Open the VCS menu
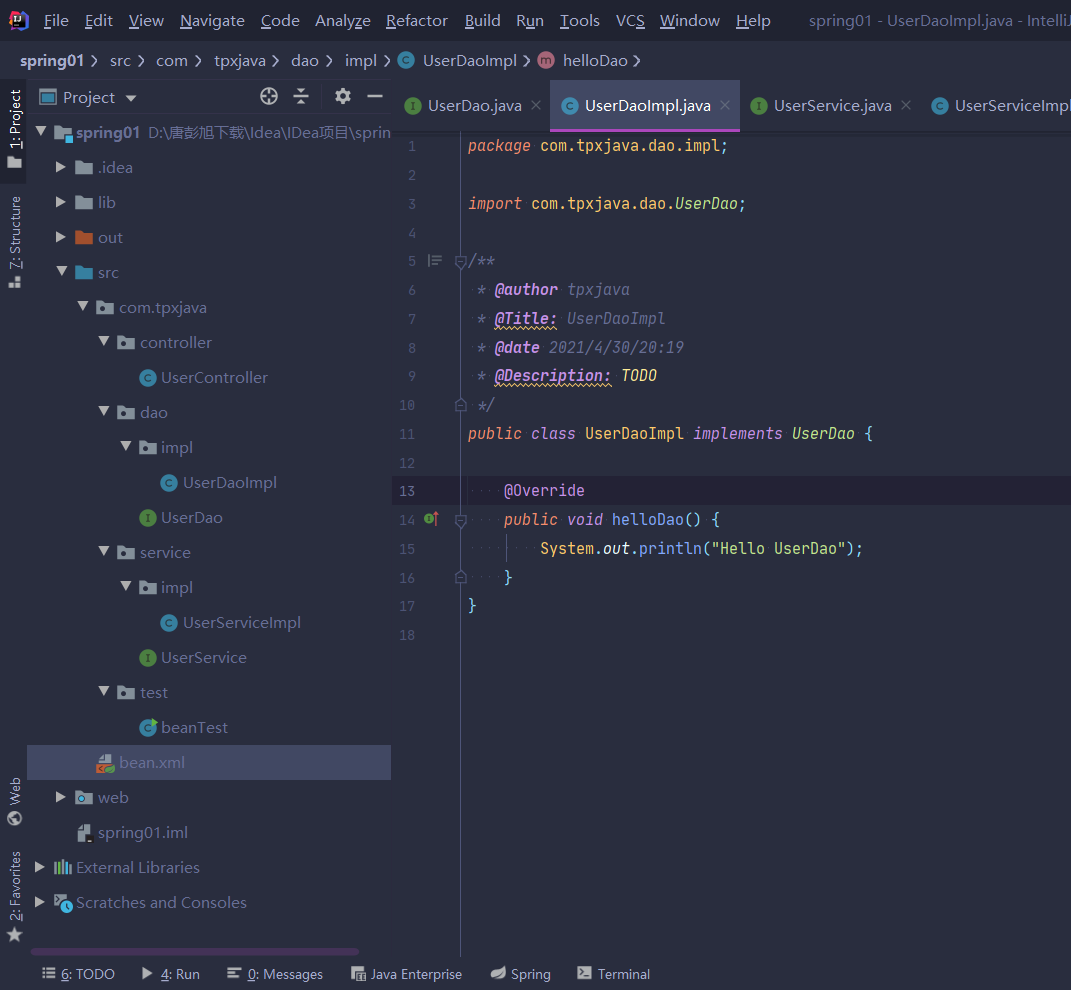 pos(630,21)
